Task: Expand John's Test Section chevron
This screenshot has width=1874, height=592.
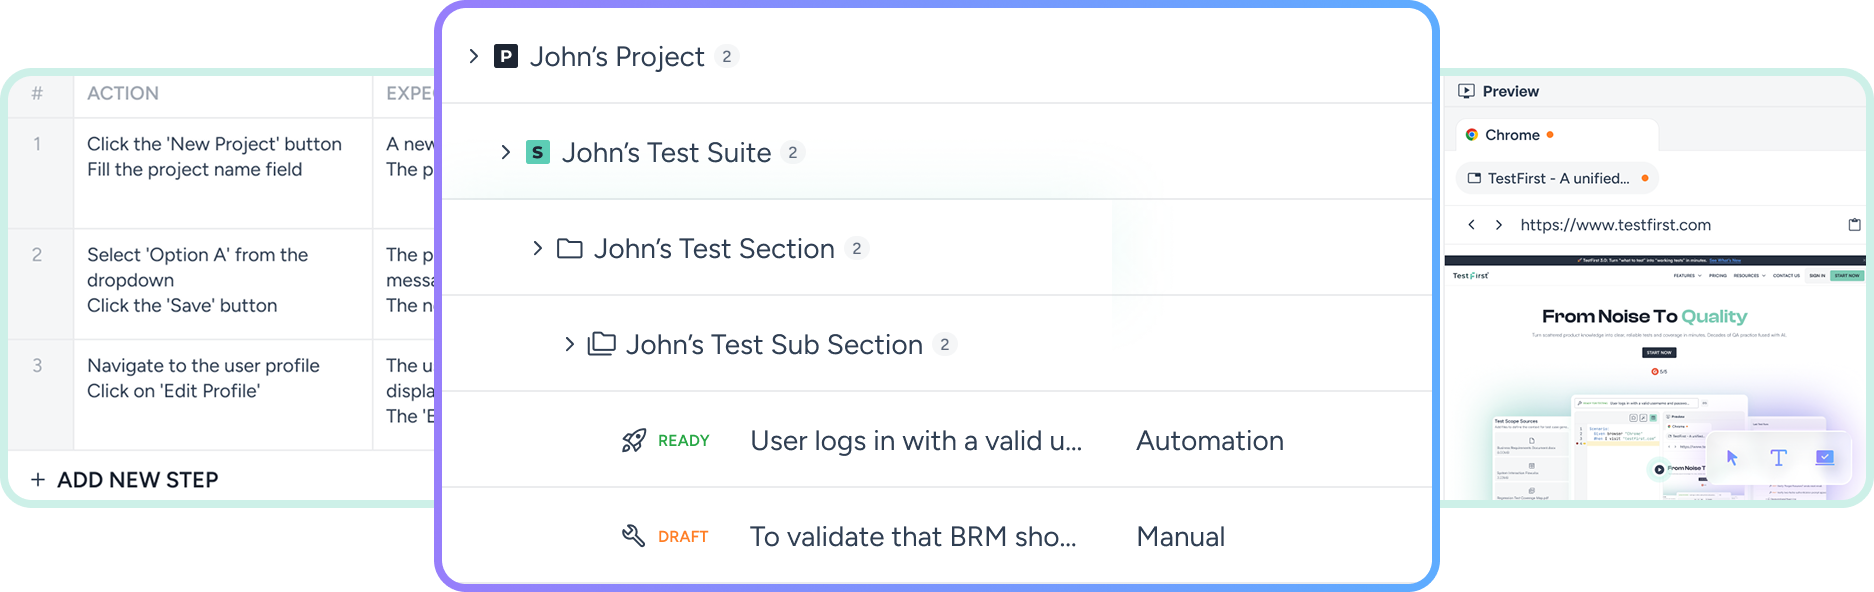Action: coord(538,249)
